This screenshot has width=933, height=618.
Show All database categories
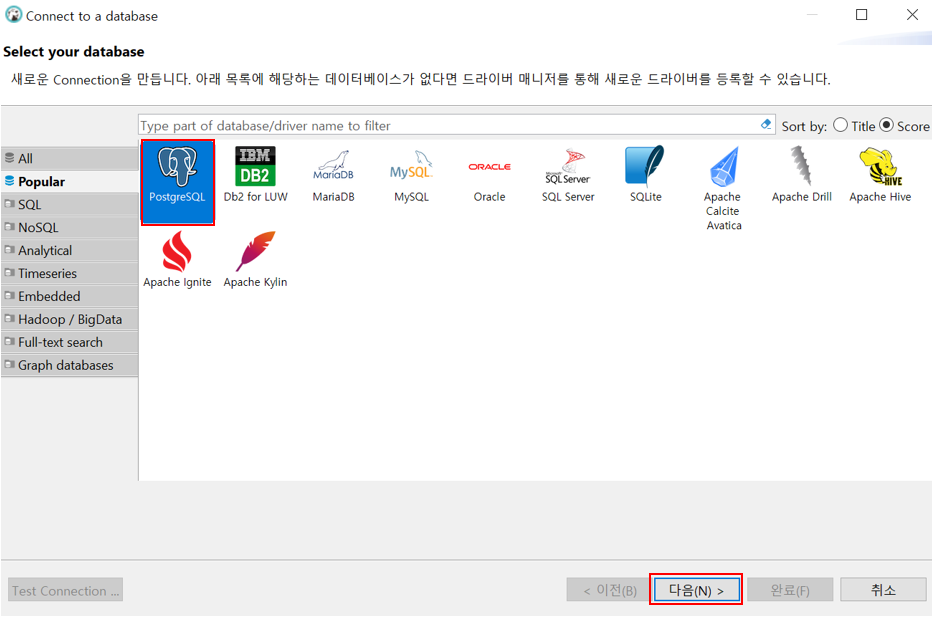pos(70,158)
